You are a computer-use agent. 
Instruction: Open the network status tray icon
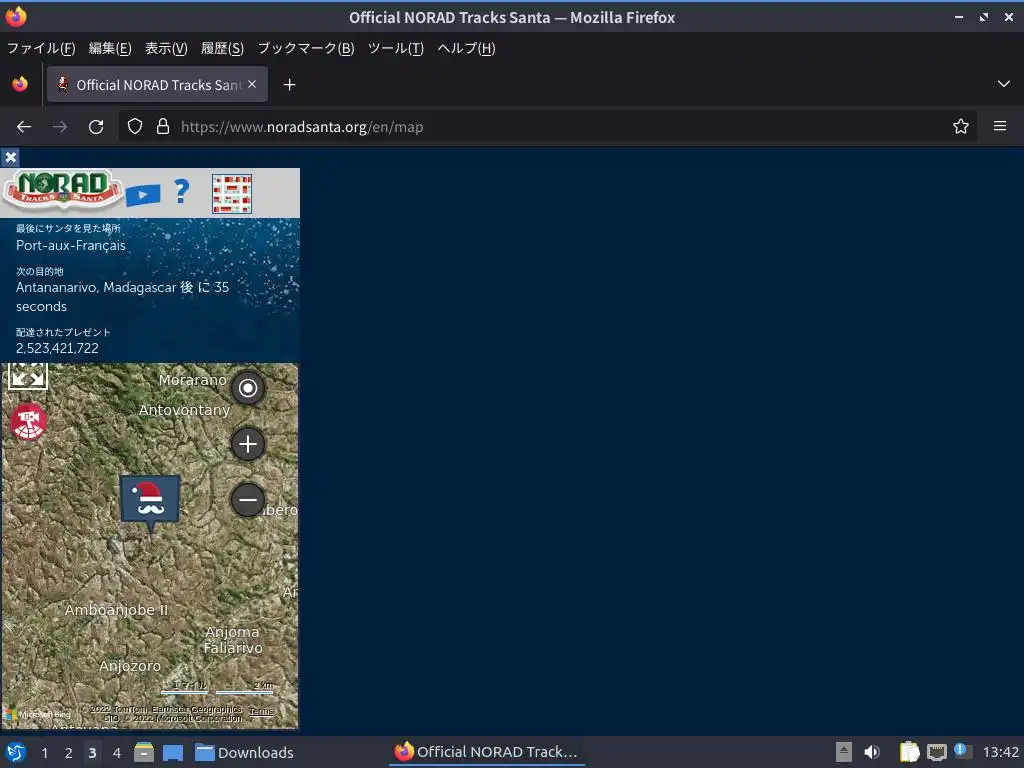point(936,752)
